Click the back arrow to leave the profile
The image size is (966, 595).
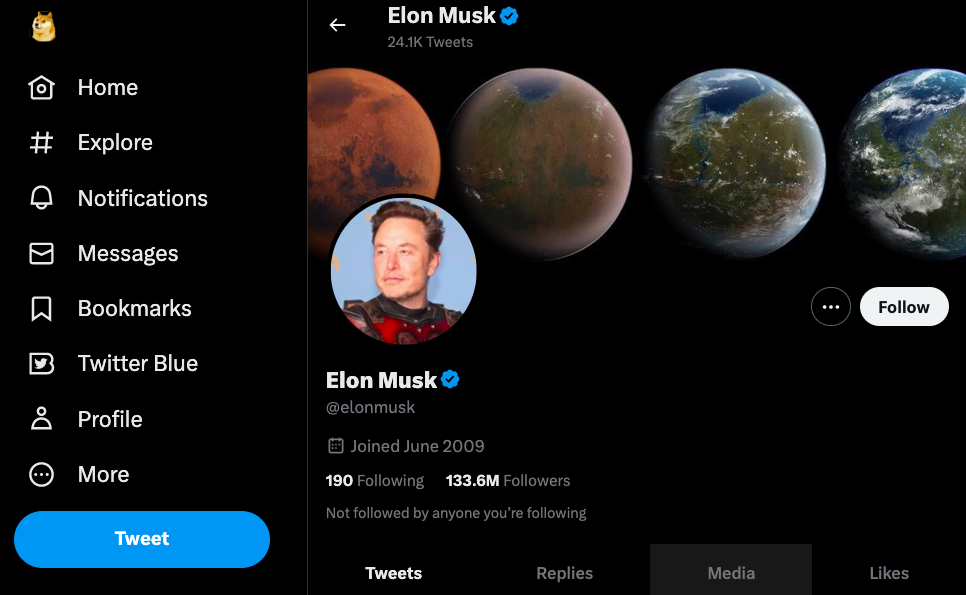pos(337,25)
